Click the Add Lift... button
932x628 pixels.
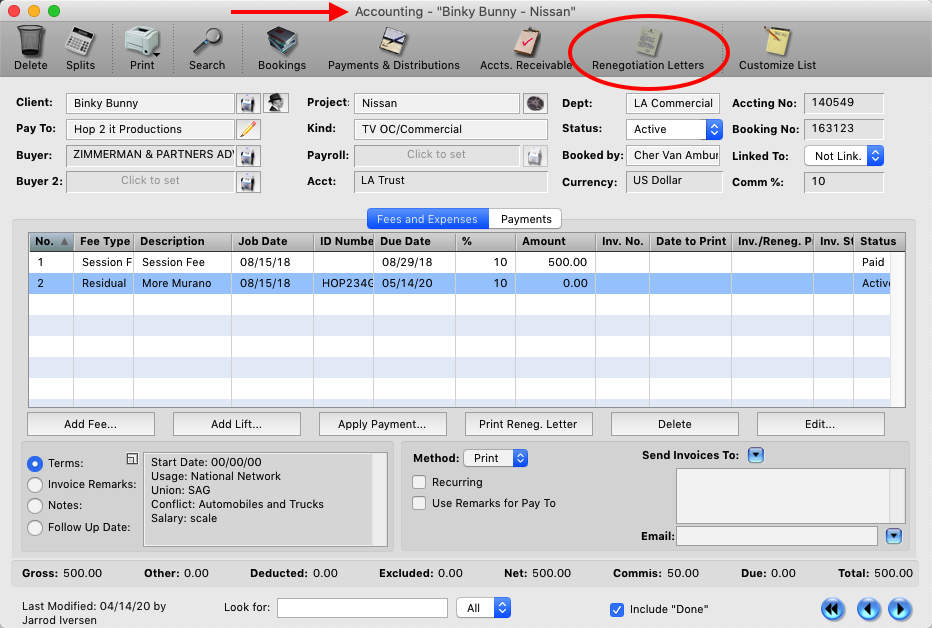click(x=237, y=424)
